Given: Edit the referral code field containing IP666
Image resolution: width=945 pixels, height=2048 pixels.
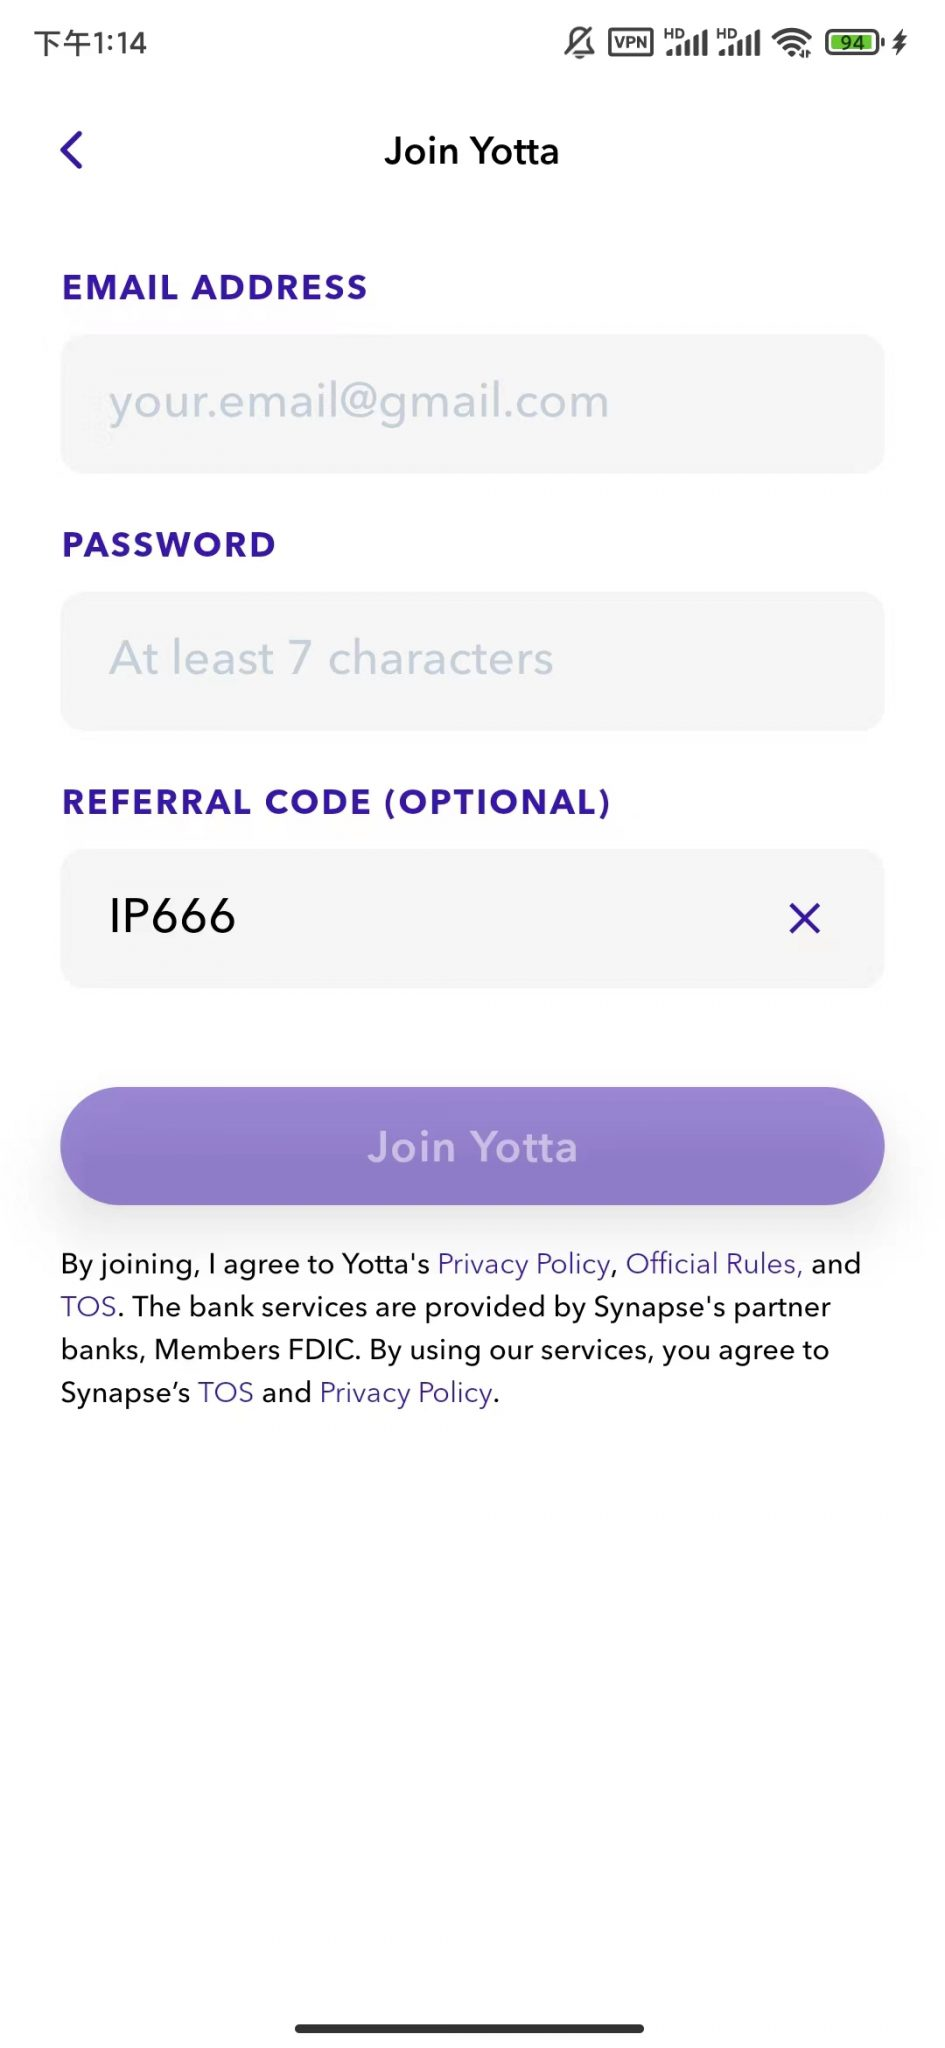Looking at the screenshot, I should pos(472,918).
